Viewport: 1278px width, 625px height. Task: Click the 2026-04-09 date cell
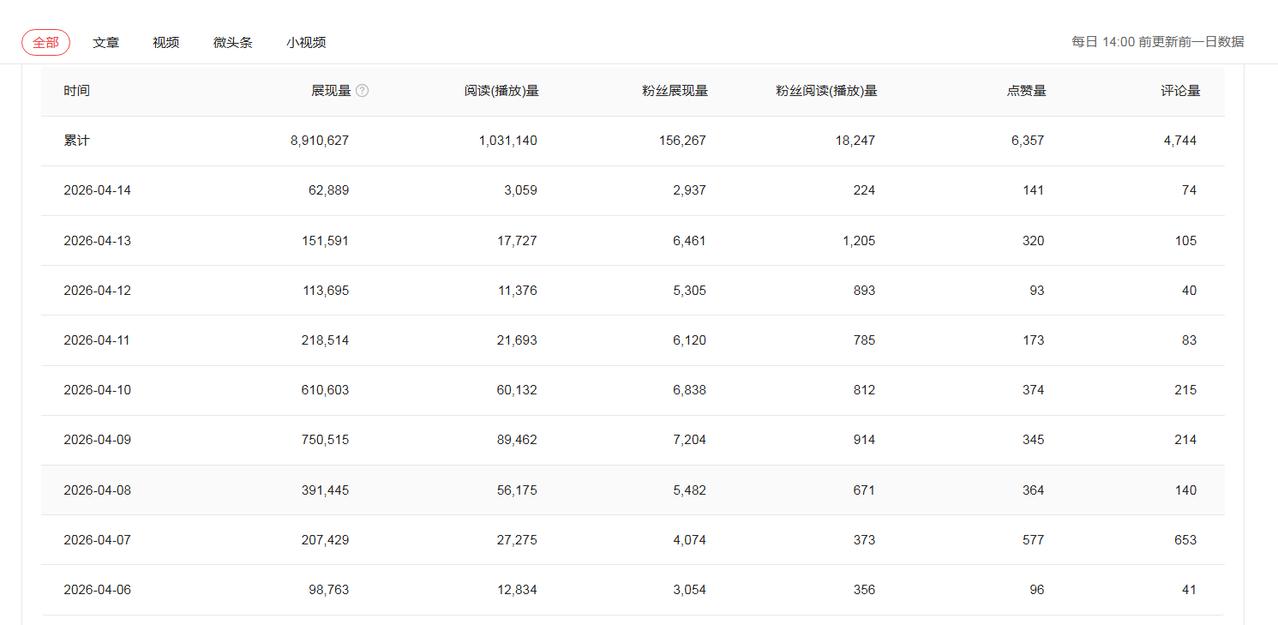point(97,440)
